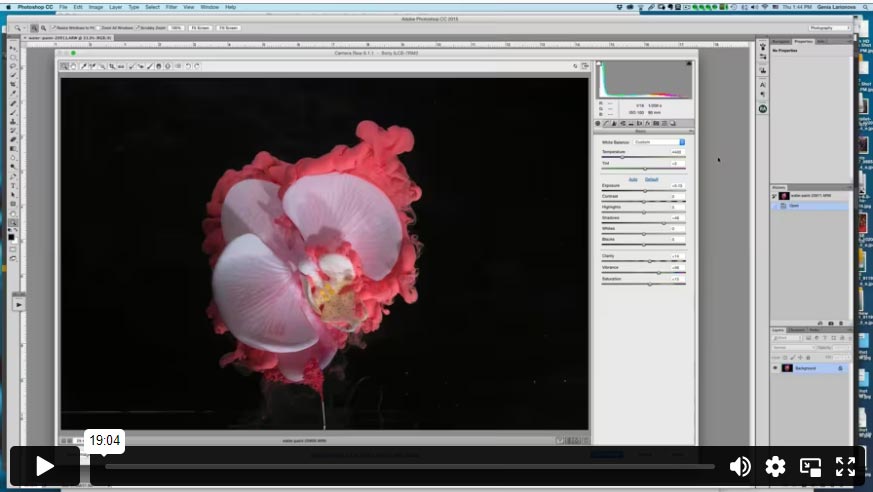Select the Camera Raw Hand tool
This screenshot has height=492, width=873.
click(x=74, y=66)
